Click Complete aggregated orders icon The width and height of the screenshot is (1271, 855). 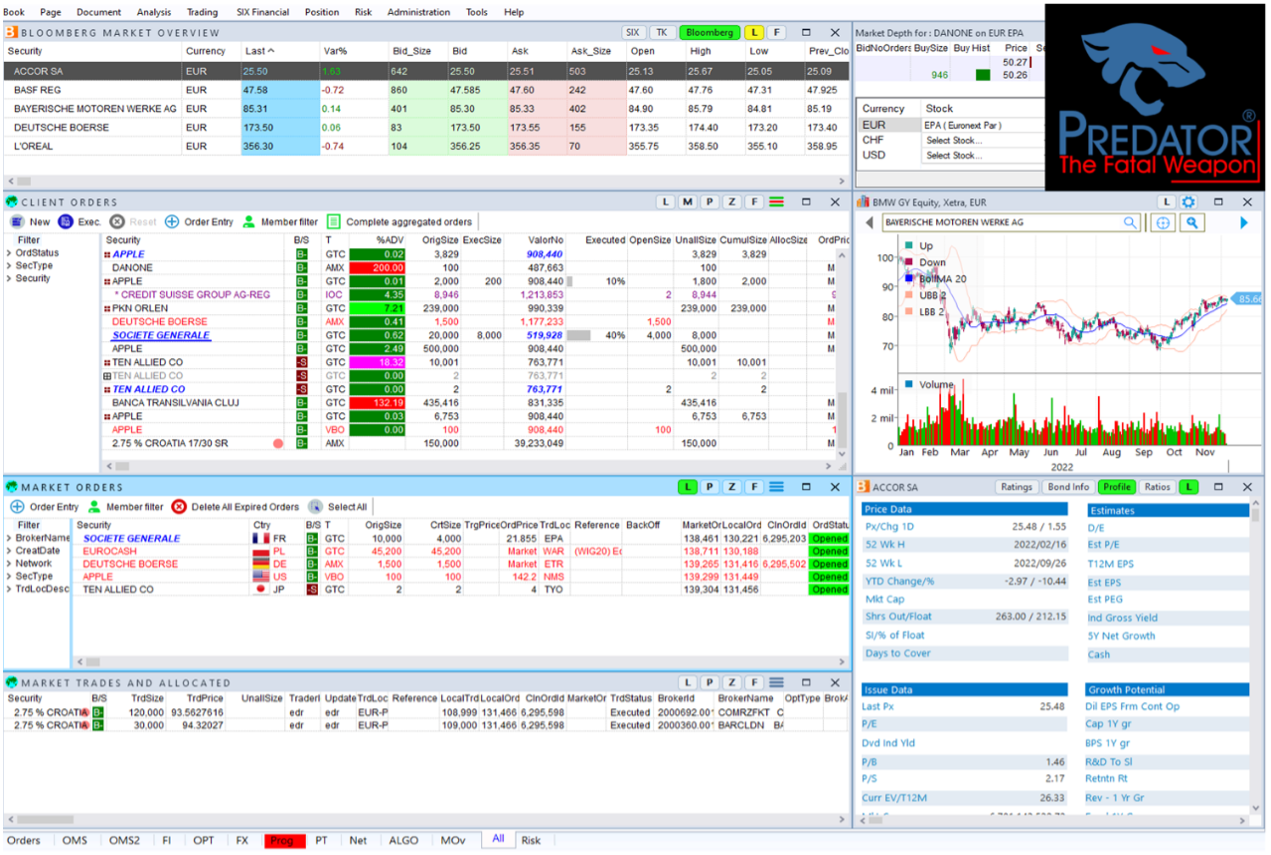click(x=333, y=222)
